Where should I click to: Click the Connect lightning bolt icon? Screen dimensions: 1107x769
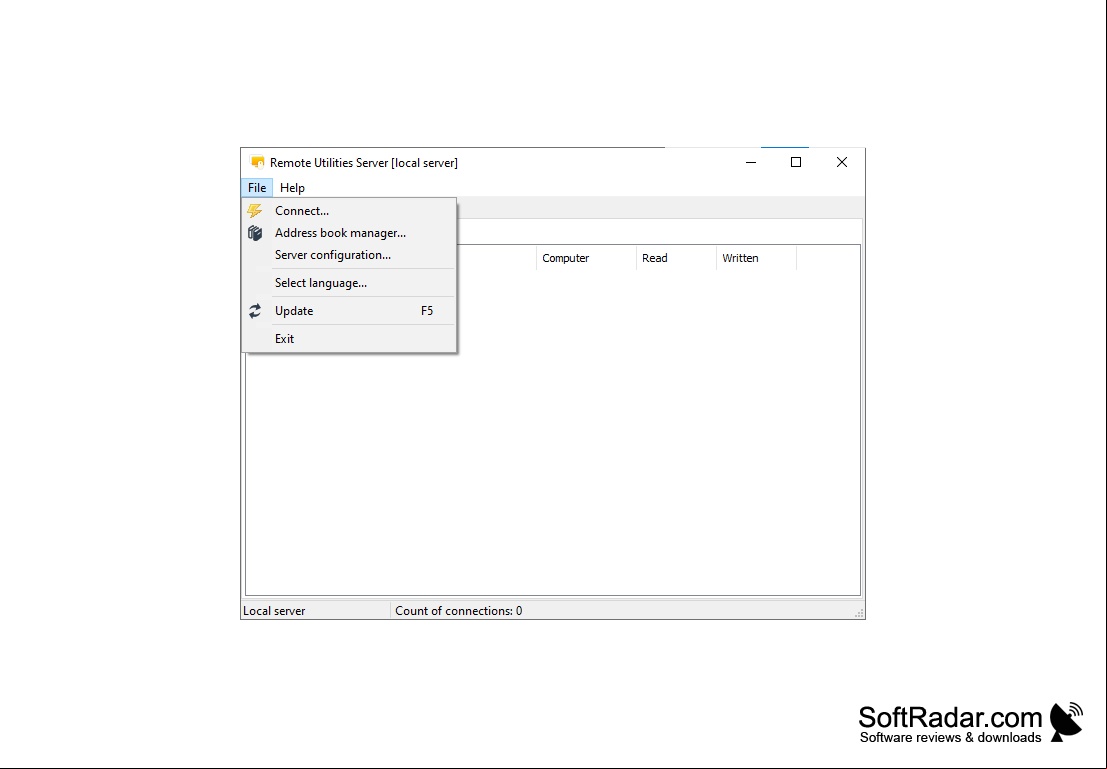[x=254, y=210]
